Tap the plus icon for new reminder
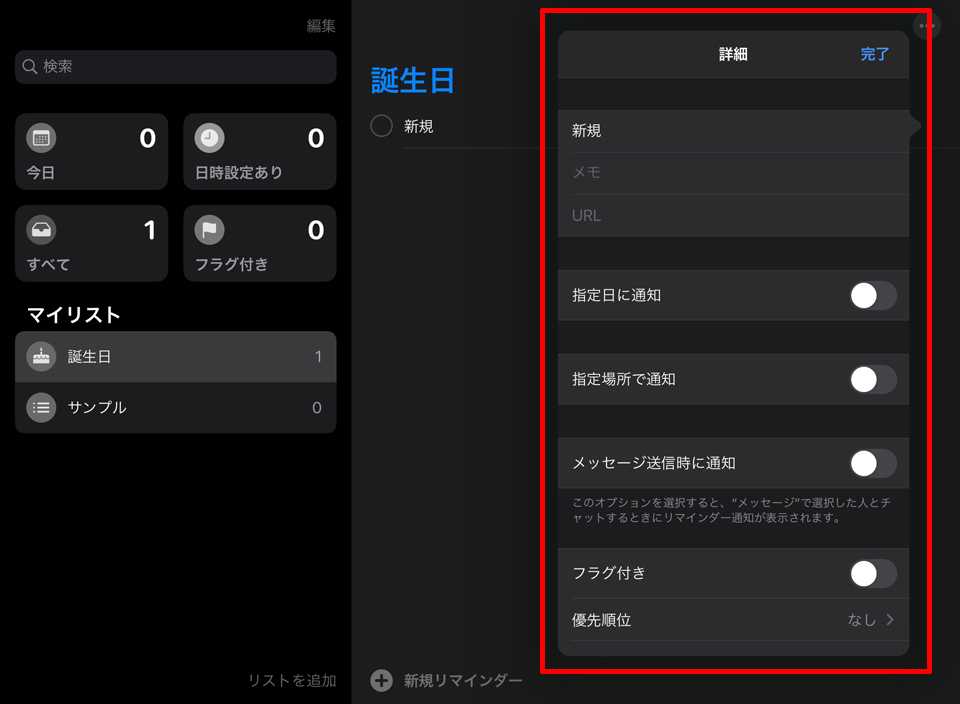 click(381, 681)
